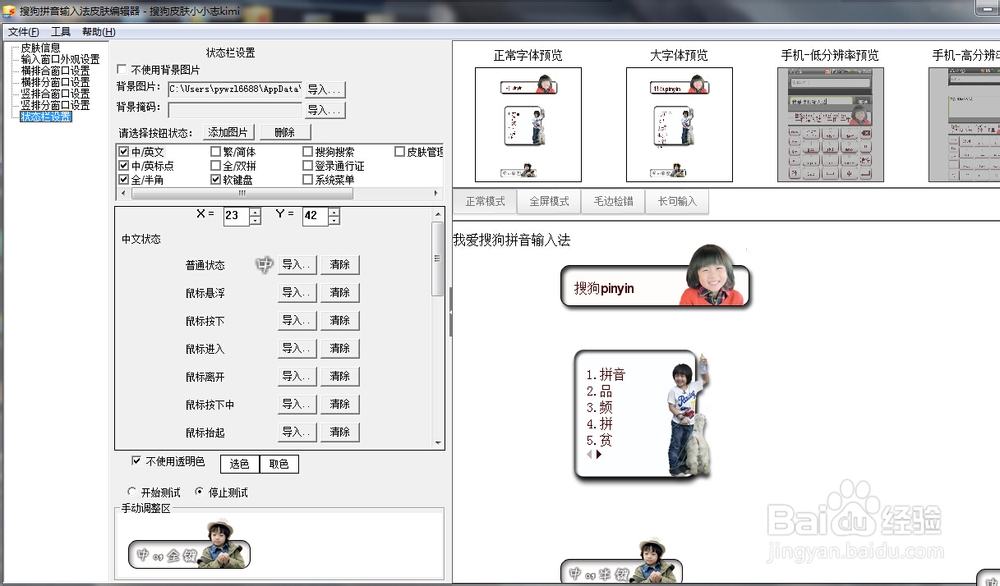Viewport: 1000px width, 586px height.
Task: Select 竖排合窗口设置 tree item
Action: pos(55,94)
